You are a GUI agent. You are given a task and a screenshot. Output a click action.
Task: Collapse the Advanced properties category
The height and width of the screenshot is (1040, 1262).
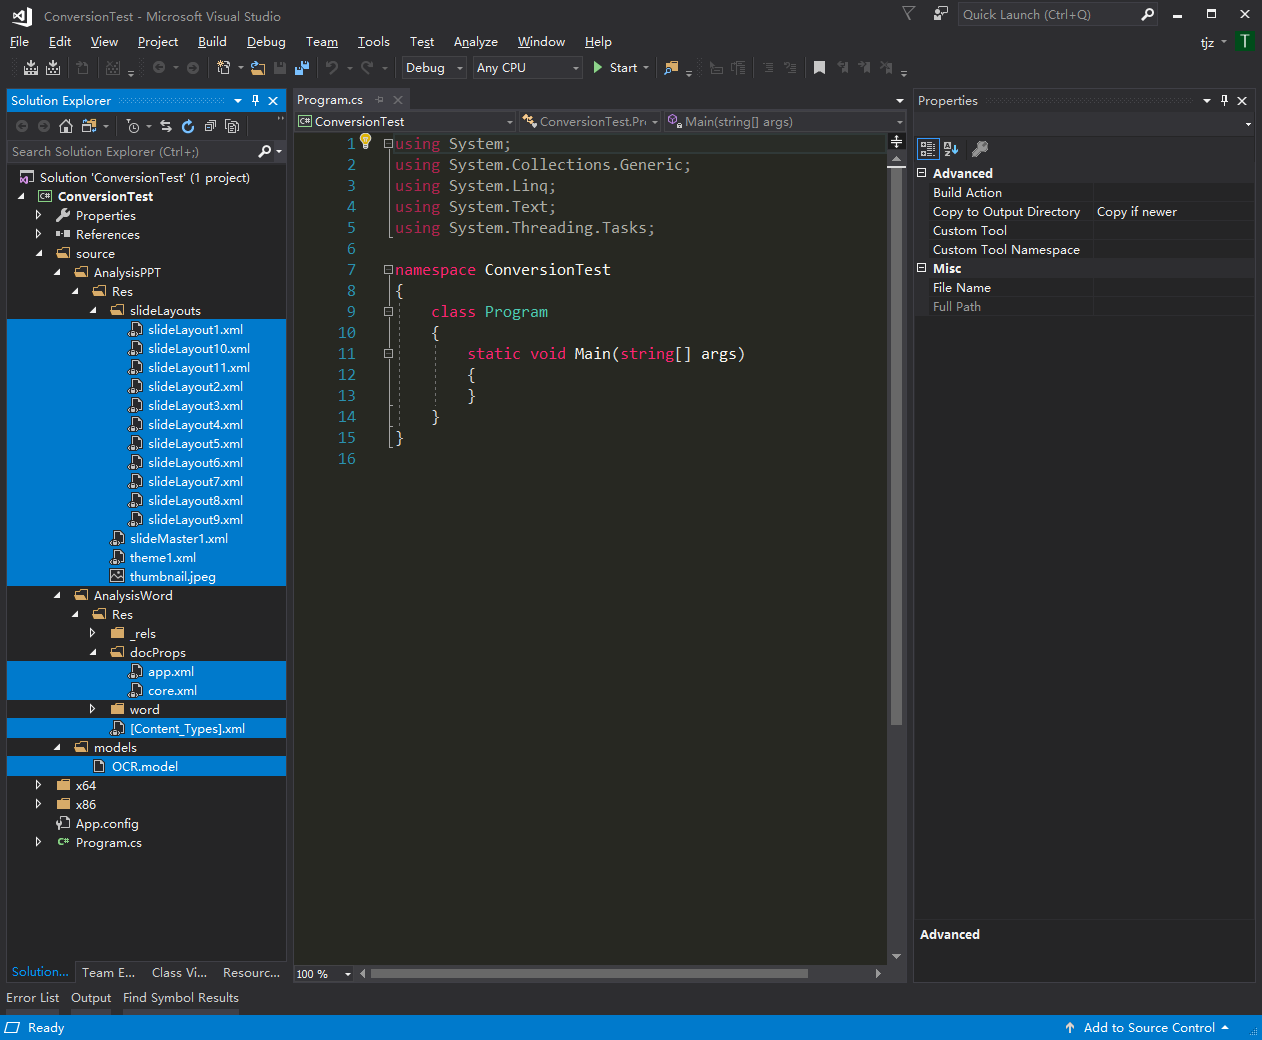coord(922,173)
